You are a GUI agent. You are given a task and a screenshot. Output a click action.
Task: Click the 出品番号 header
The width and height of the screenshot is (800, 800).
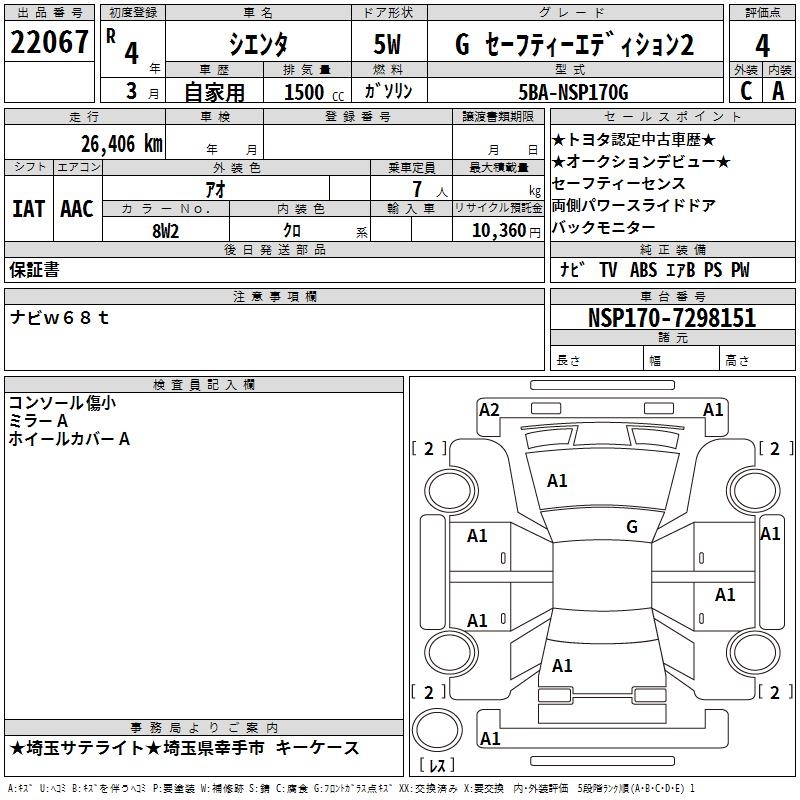point(49,13)
